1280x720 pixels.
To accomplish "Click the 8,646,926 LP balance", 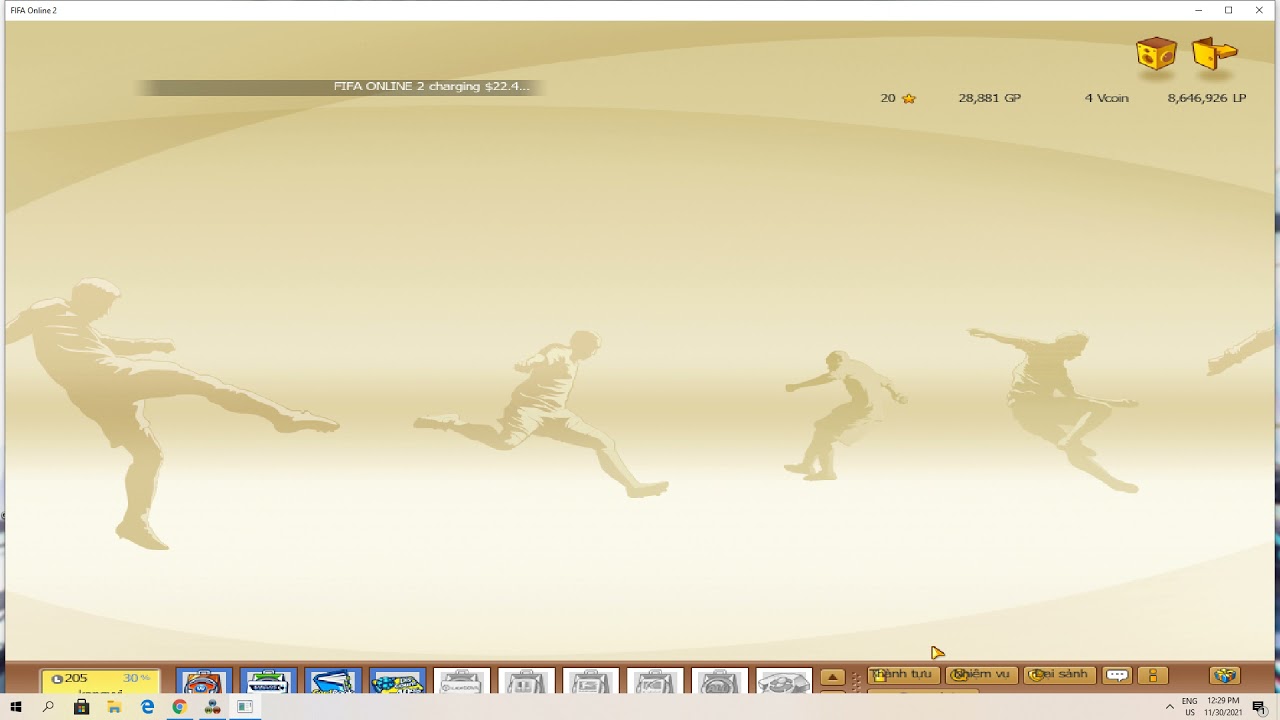I will (x=1207, y=98).
